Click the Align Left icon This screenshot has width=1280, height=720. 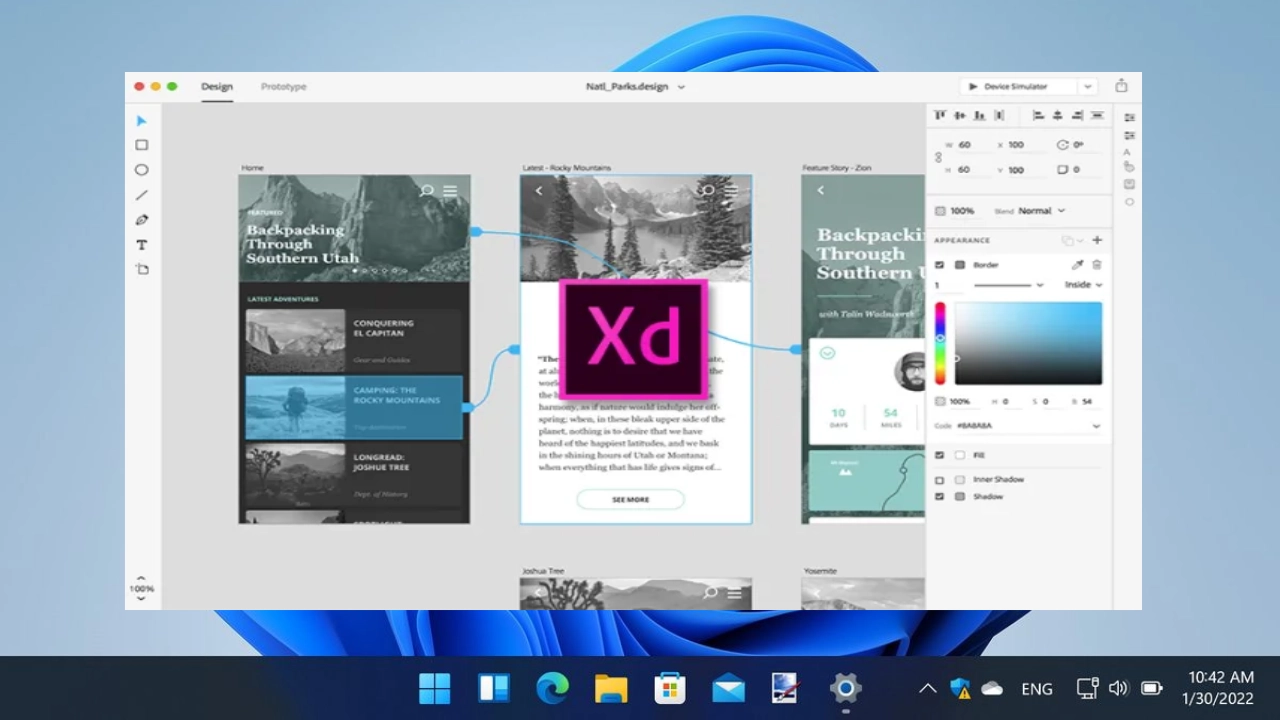pyautogui.click(x=1038, y=116)
